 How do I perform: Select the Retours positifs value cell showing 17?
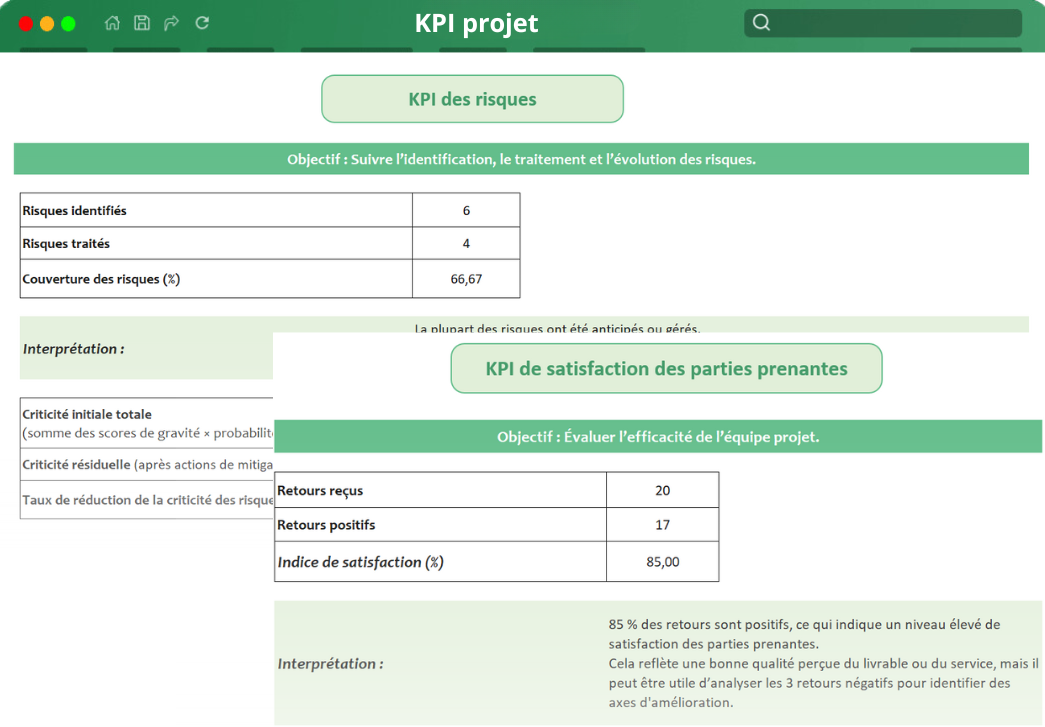point(662,525)
